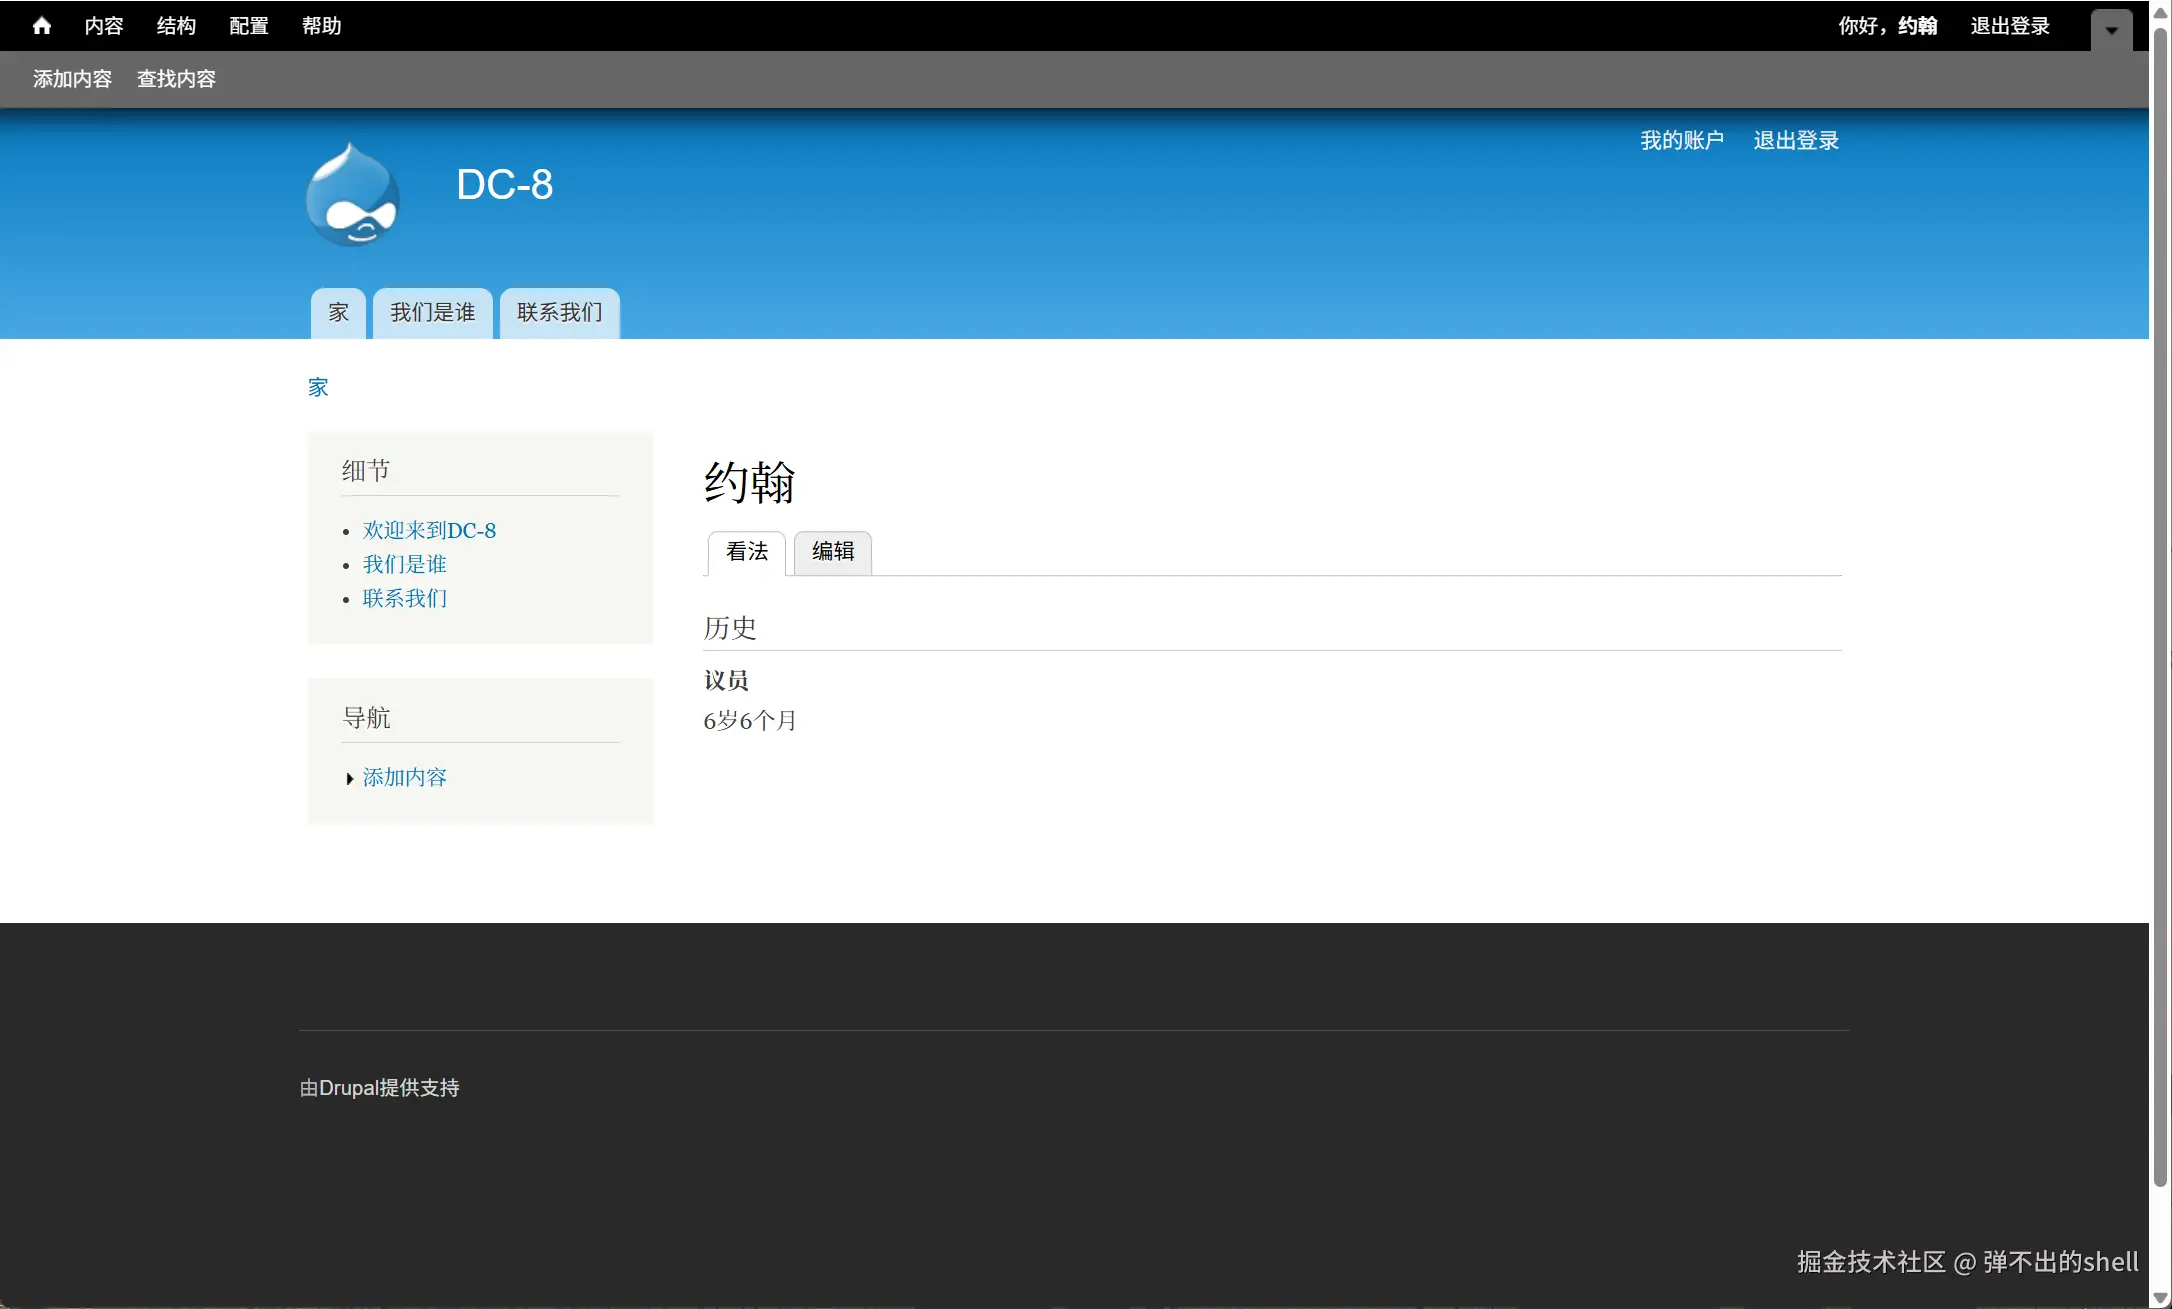Expand the 添加内容 navigation arrow

click(349, 779)
